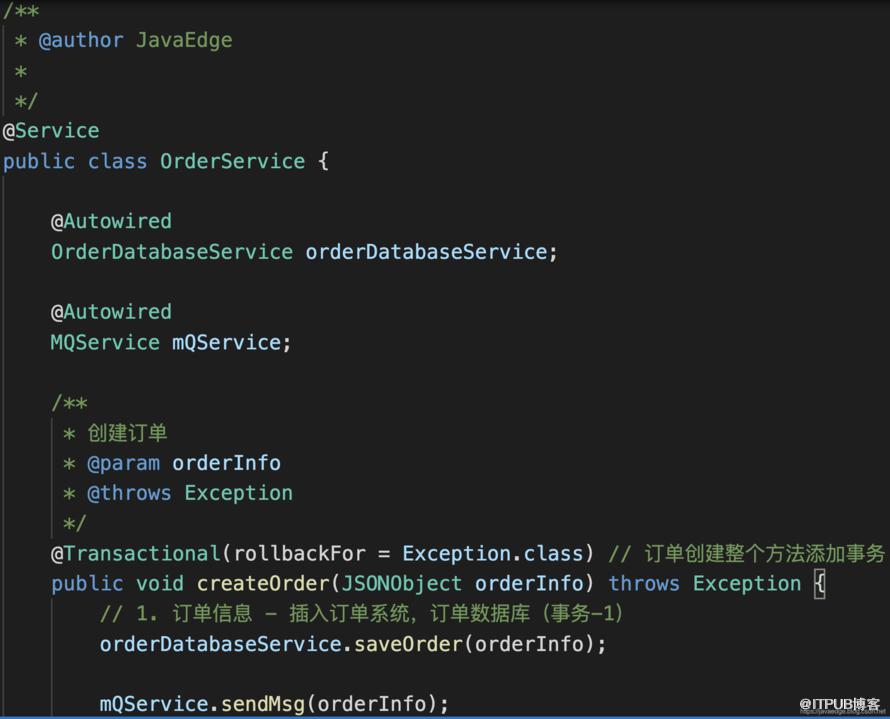
Task: Click the highlighted opening brace of createOrder
Action: click(x=819, y=584)
